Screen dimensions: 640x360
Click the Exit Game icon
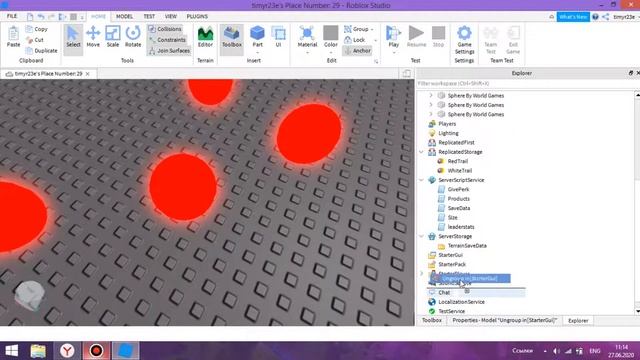tap(513, 40)
